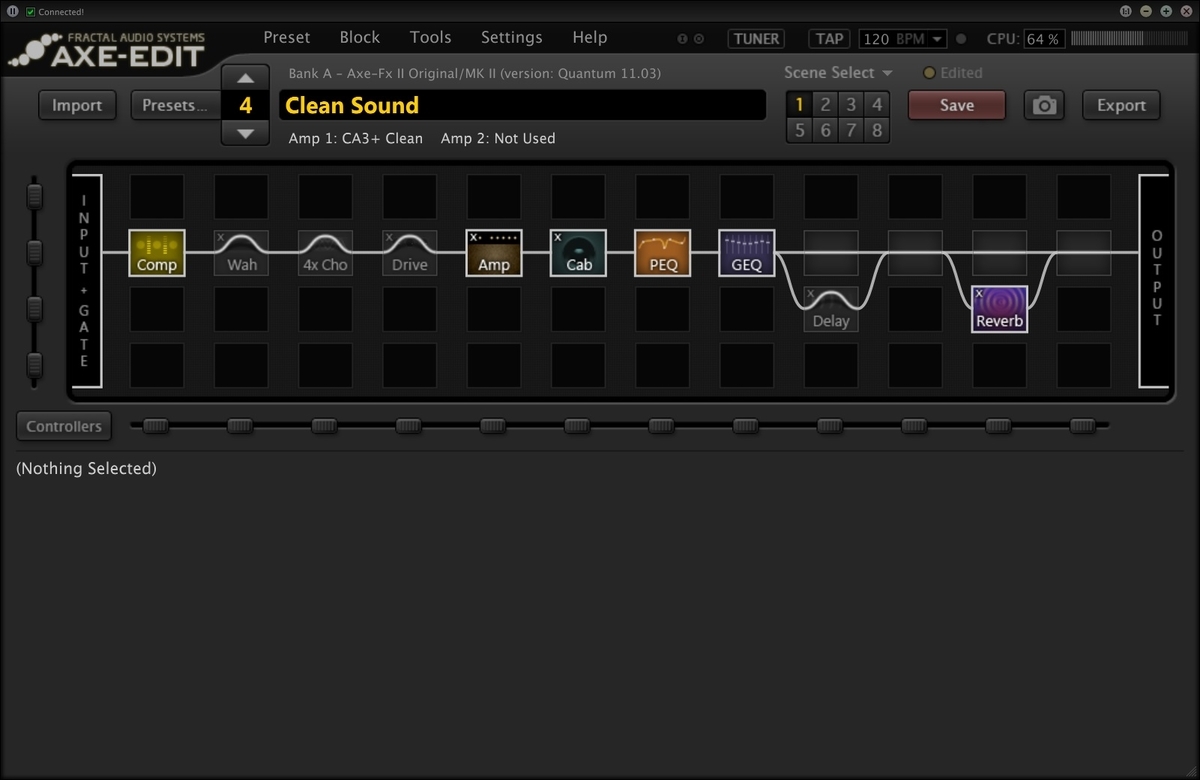Image resolution: width=1200 pixels, height=780 pixels.
Task: Click the (Nothing Selected) text
Action: tap(86, 468)
